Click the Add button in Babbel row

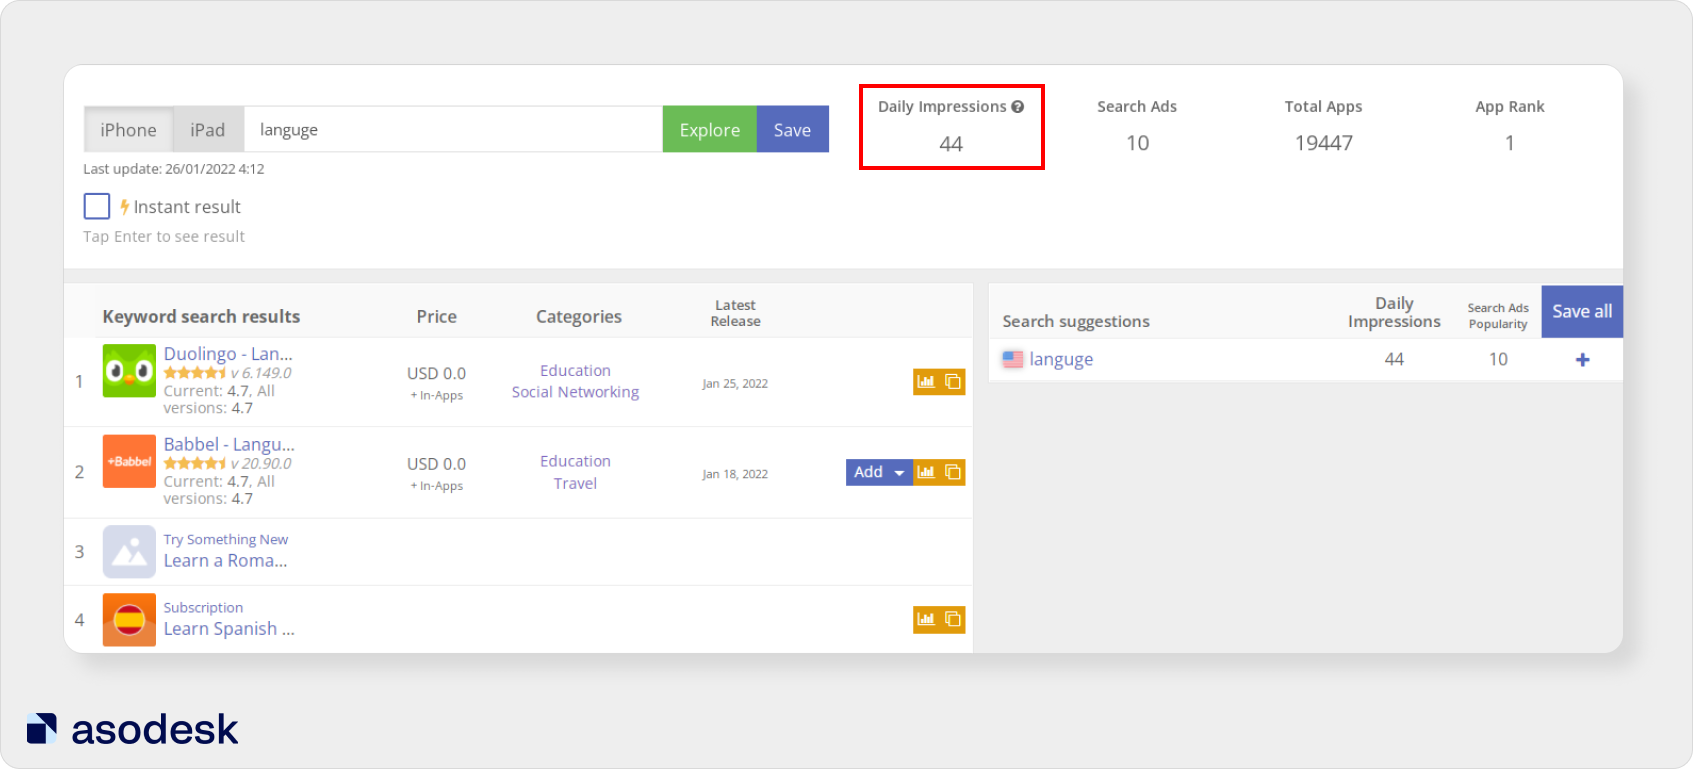(868, 472)
